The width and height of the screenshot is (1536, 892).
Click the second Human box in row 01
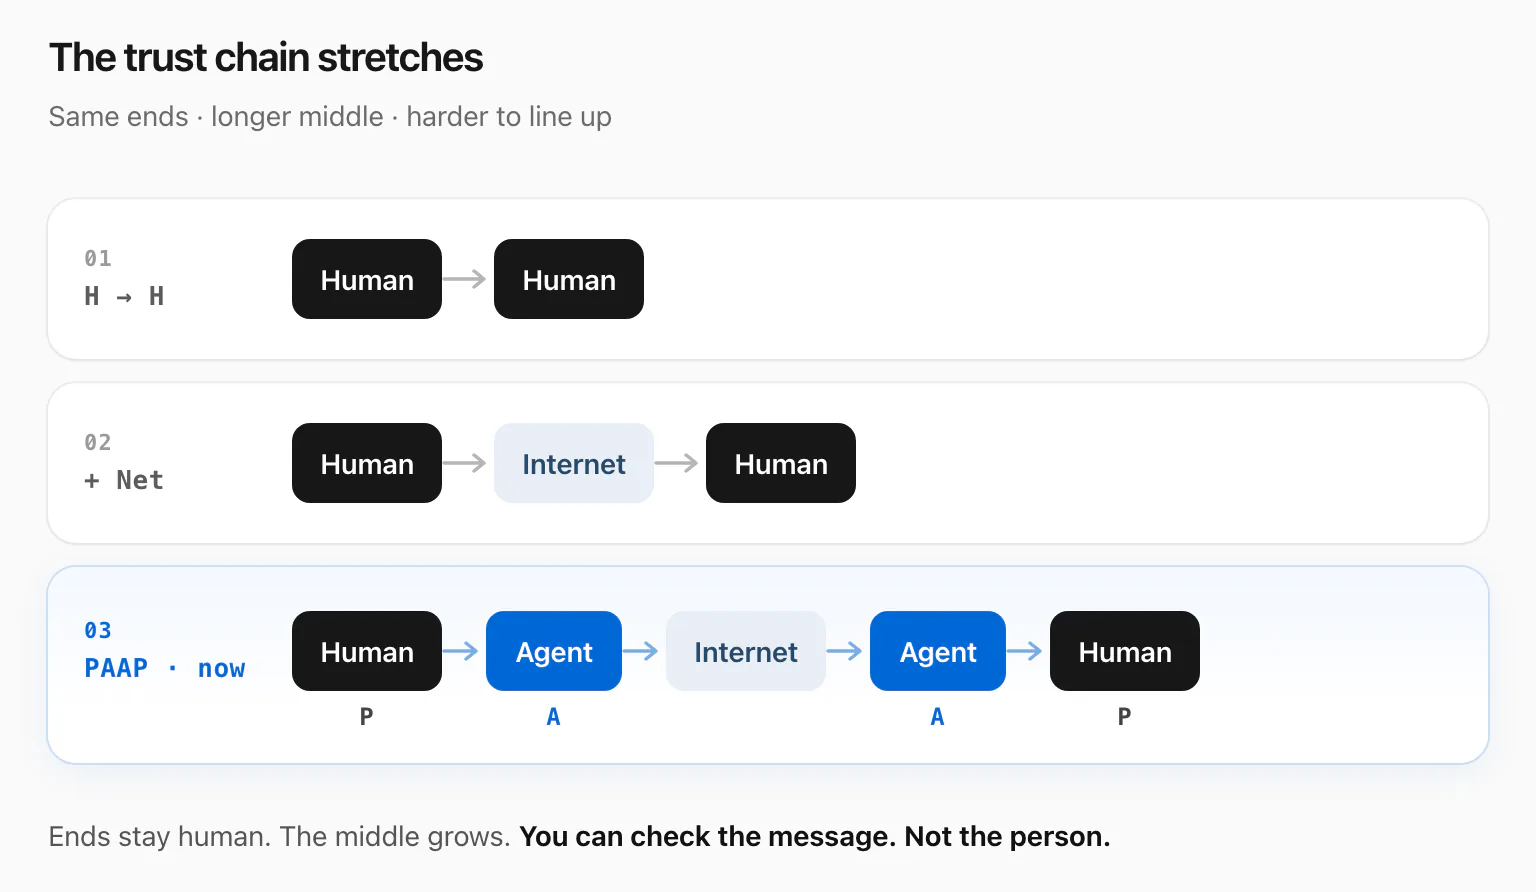point(569,279)
